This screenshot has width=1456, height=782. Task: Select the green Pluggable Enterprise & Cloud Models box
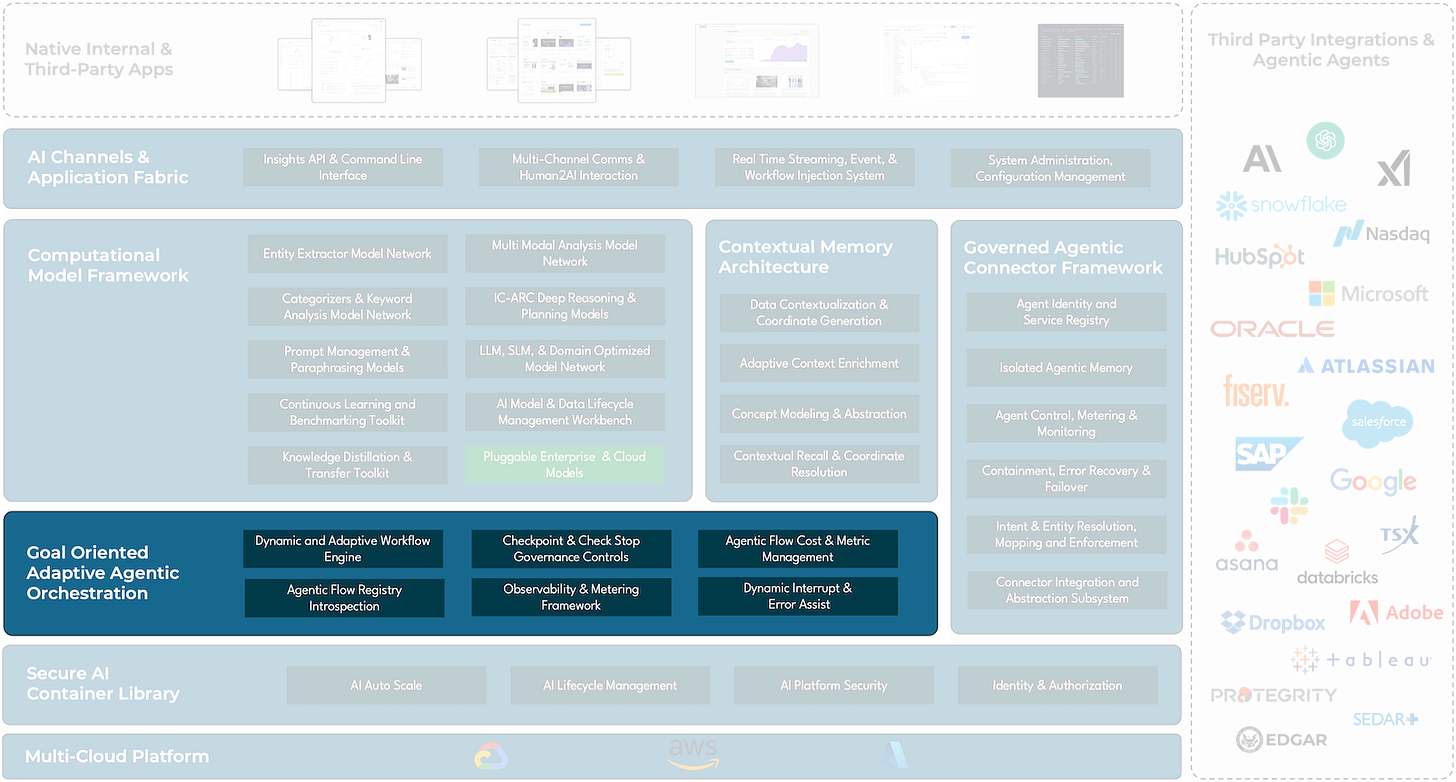click(x=565, y=465)
